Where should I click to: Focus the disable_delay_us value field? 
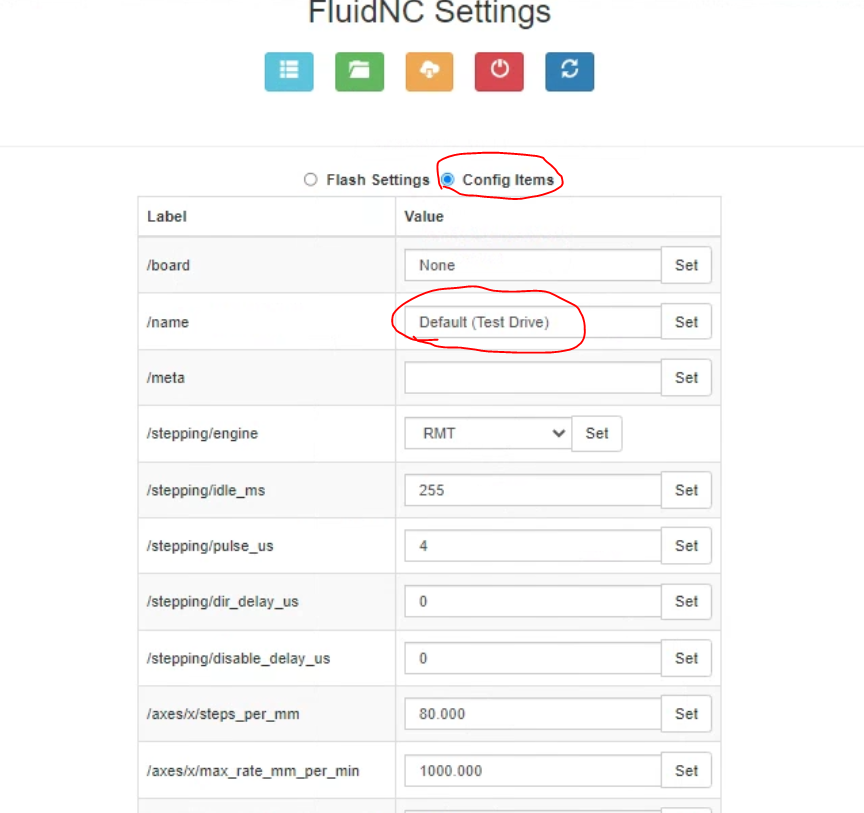pyautogui.click(x=533, y=658)
